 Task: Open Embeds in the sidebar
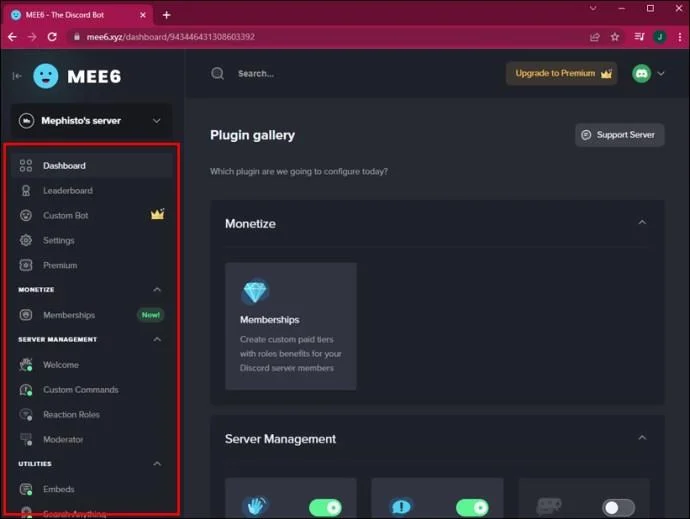pos(92,489)
